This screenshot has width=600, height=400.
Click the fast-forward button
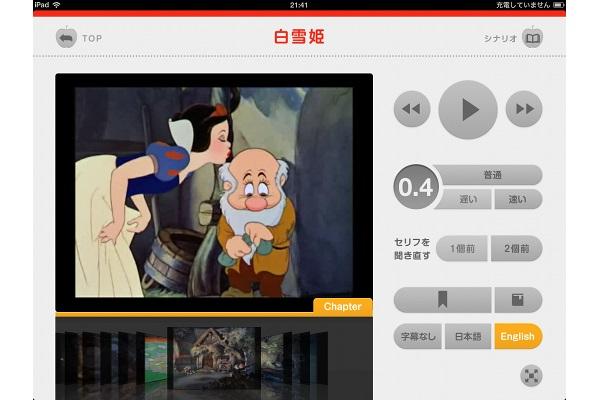click(523, 109)
